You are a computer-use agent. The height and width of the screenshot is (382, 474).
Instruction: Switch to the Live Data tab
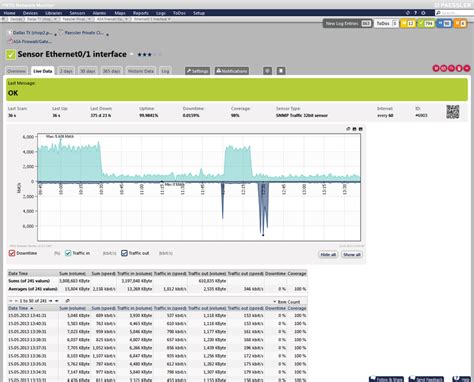pyautogui.click(x=43, y=71)
